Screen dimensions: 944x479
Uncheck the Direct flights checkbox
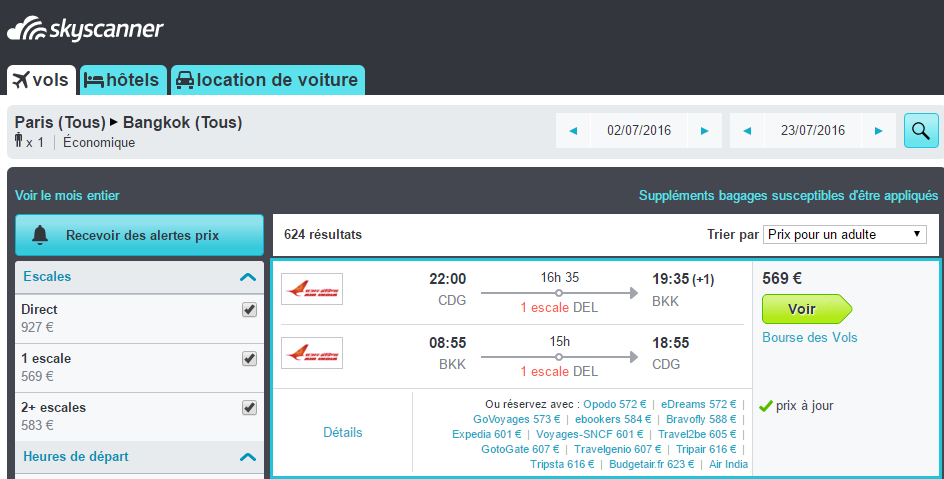coord(249,309)
